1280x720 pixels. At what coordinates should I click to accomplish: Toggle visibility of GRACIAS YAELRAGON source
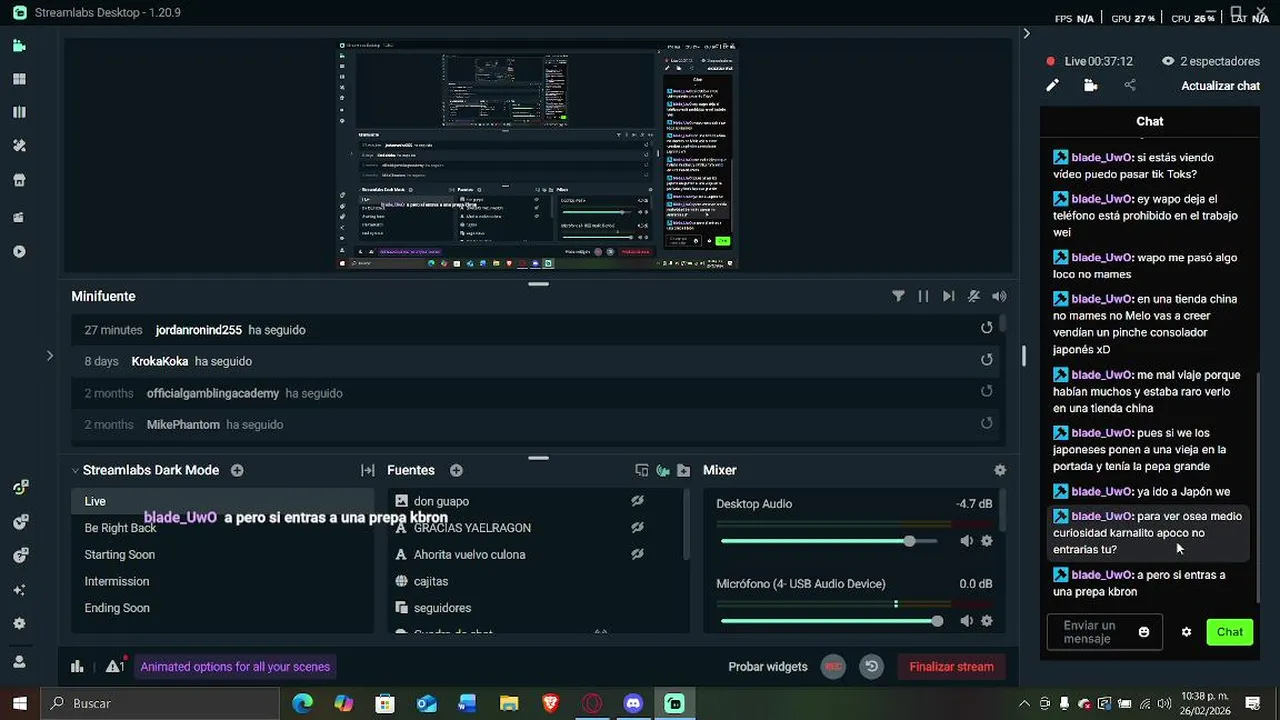[x=637, y=527]
